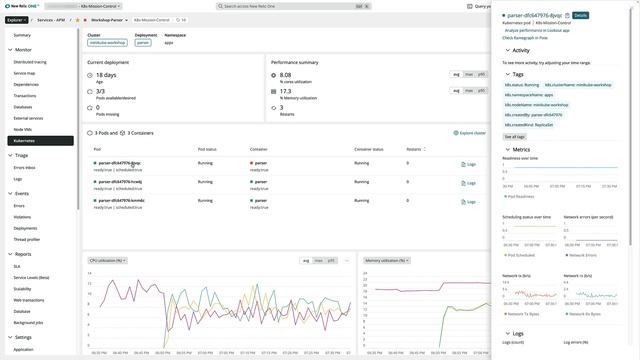Click the Pod Readiness legend color dot
This screenshot has width=640, height=360.
(506, 197)
